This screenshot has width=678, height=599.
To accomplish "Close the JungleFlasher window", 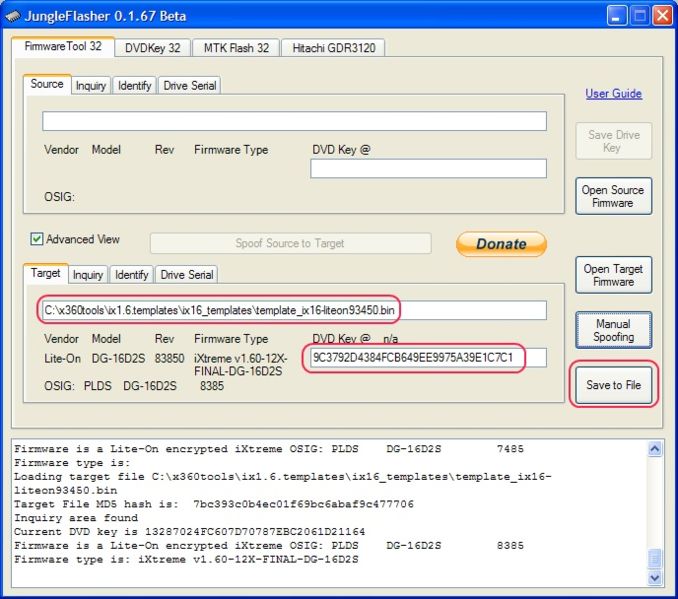I will 662,16.
